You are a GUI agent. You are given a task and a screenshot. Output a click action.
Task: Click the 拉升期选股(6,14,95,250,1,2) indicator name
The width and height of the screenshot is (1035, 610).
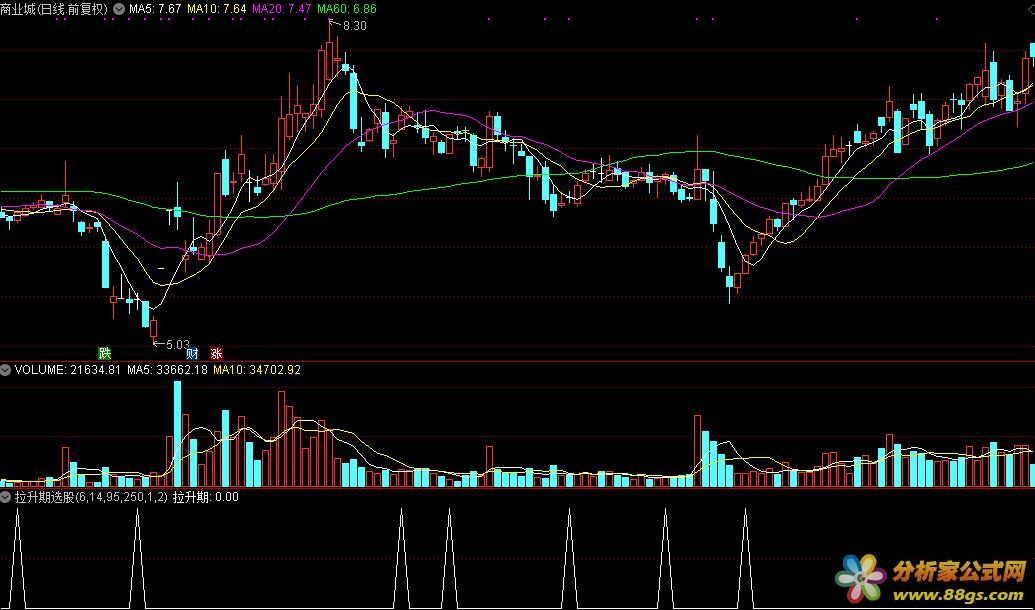click(90, 496)
